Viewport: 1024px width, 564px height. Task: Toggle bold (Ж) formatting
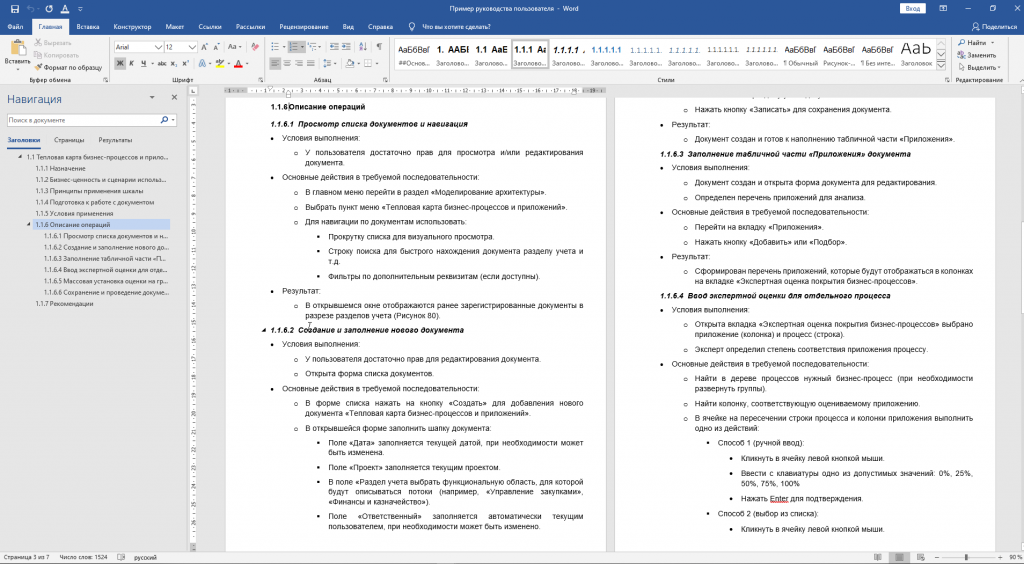[120, 63]
